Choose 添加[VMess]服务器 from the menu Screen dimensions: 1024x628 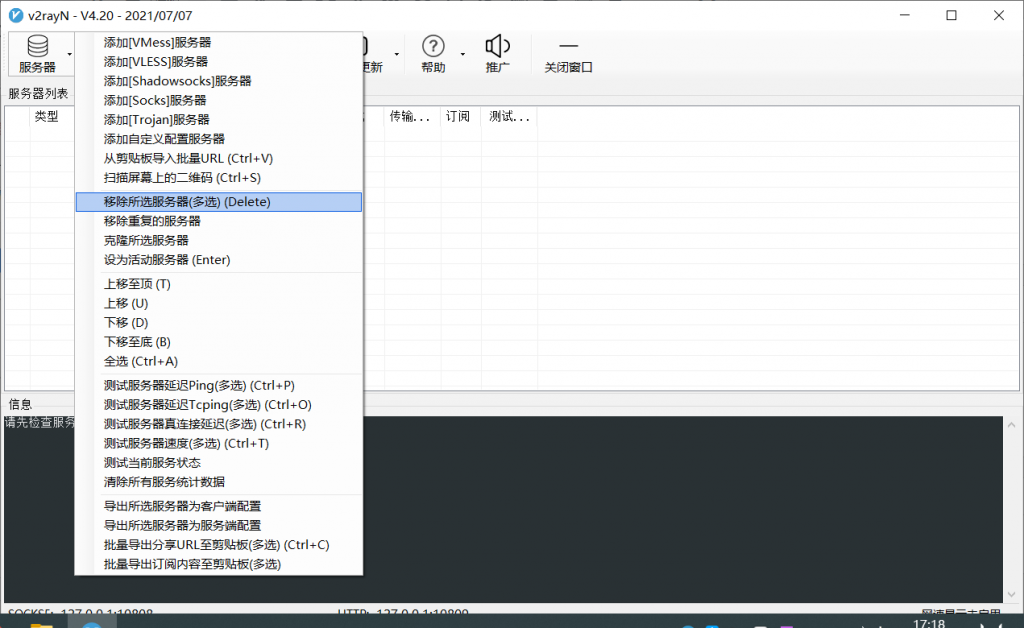click(157, 43)
